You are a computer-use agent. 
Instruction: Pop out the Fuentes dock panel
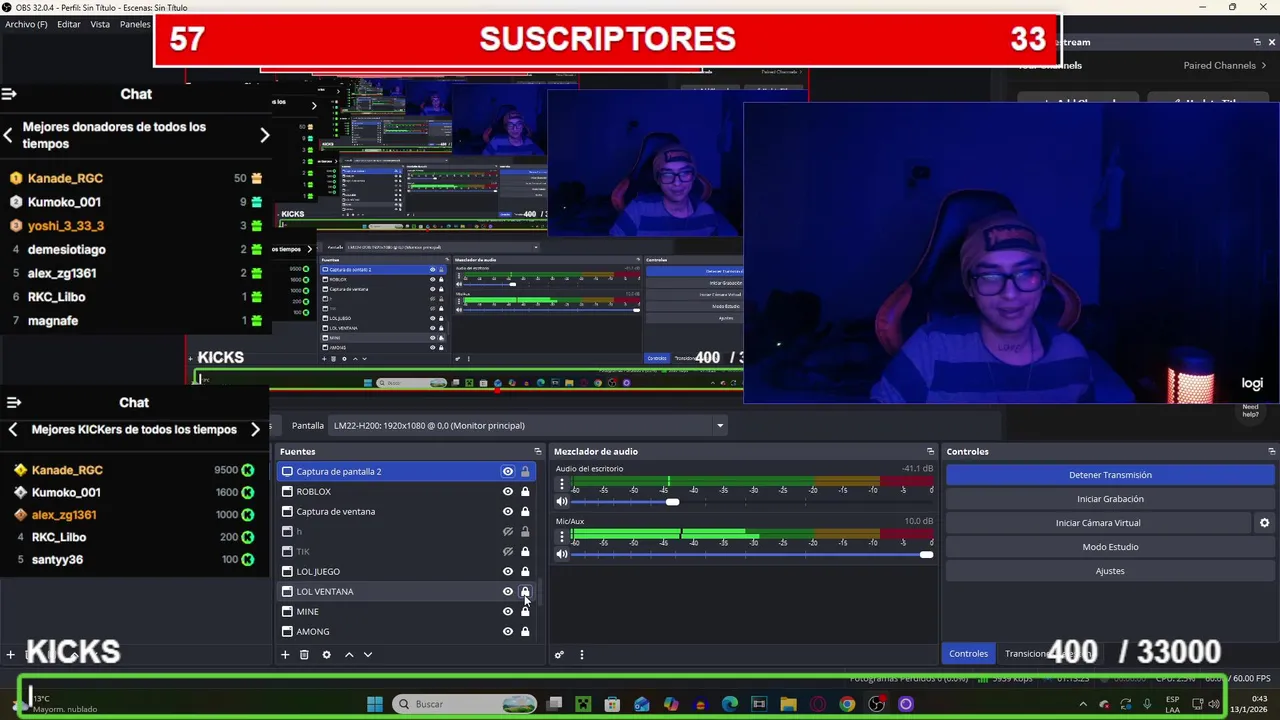[537, 452]
